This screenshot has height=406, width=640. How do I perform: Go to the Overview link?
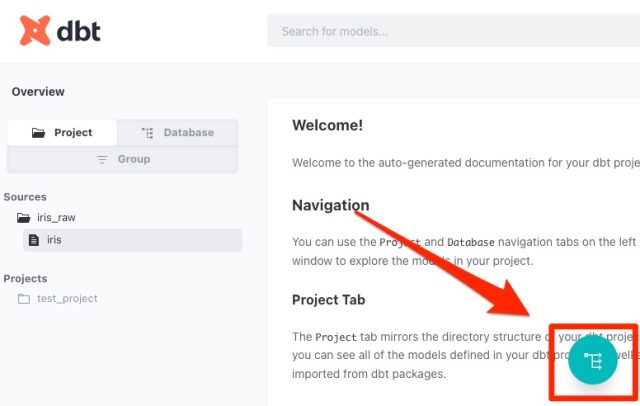click(38, 92)
